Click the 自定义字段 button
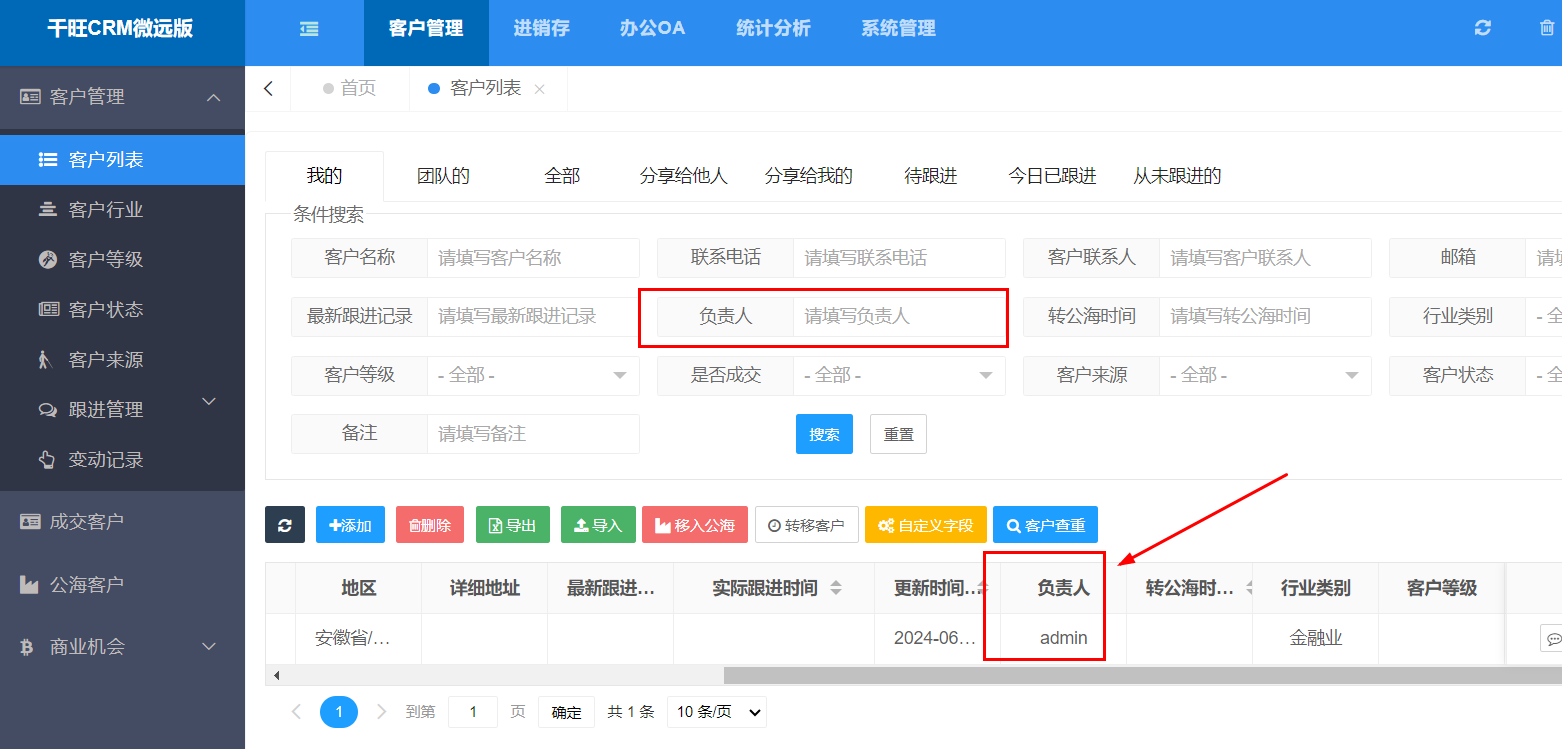 coord(926,525)
